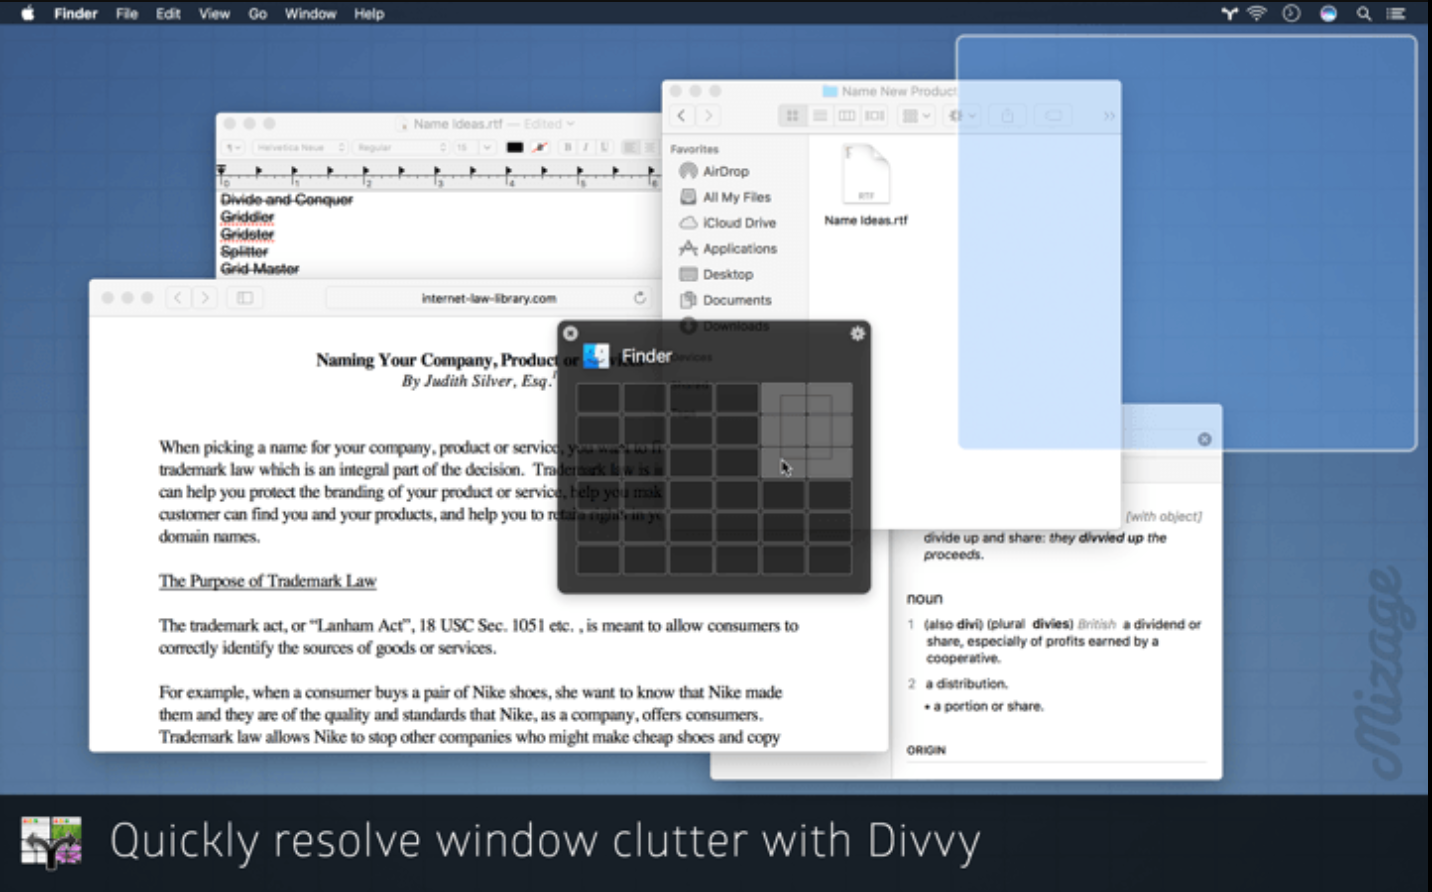Click the Siri menu bar icon
The height and width of the screenshot is (892, 1432).
[x=1328, y=13]
